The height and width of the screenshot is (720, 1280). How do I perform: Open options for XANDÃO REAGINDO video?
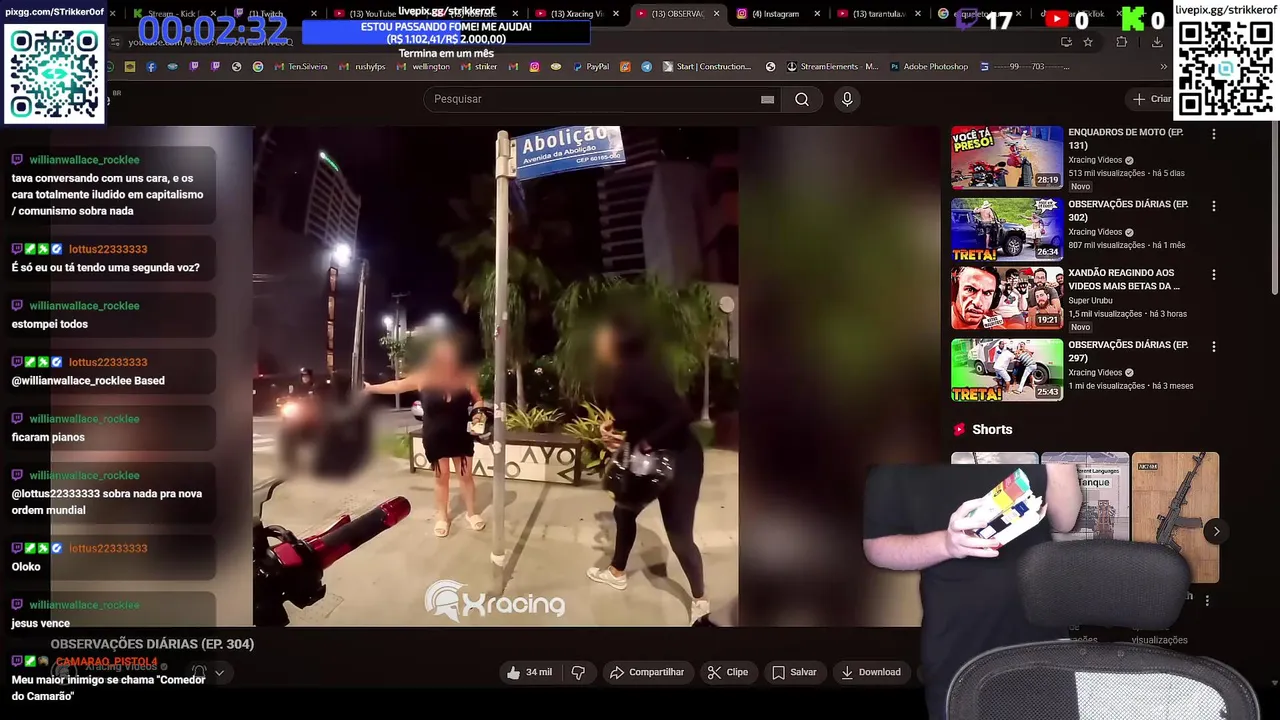1214,274
